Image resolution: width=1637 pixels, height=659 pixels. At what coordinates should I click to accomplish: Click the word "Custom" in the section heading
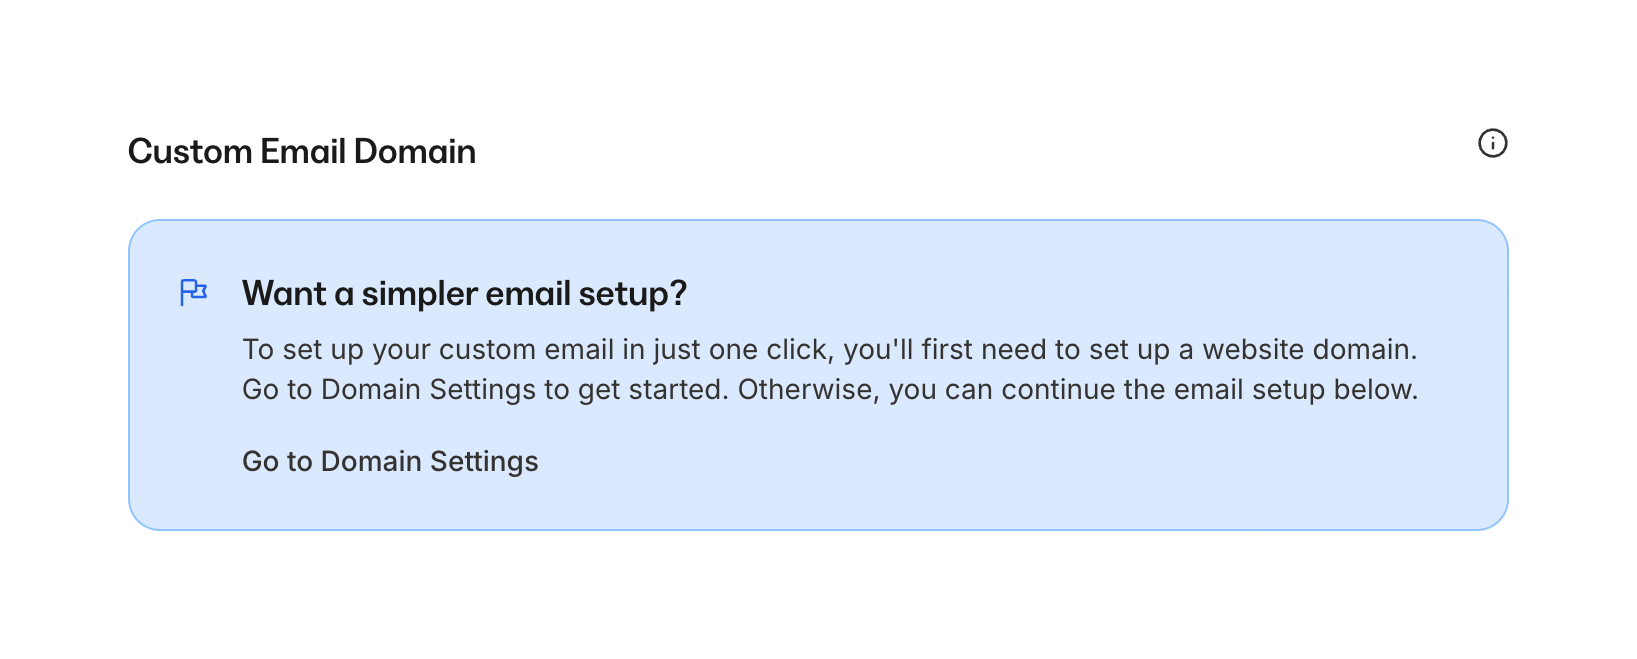[190, 151]
